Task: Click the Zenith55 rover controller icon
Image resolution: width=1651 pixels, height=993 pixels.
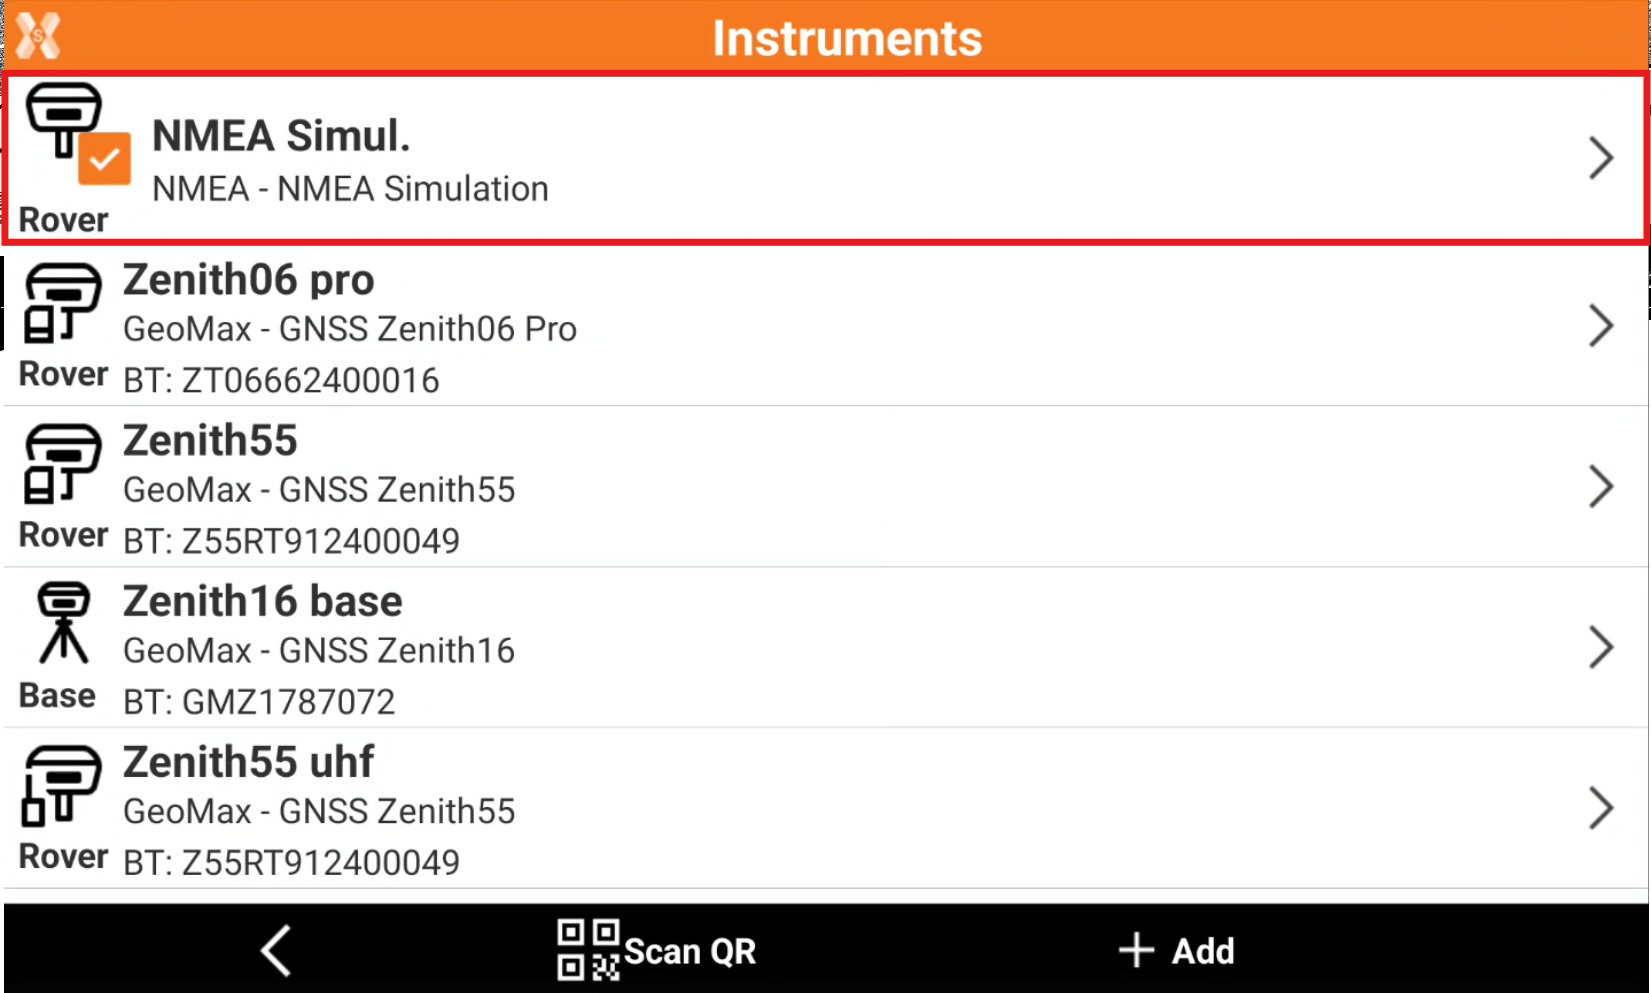Action: coord(62,463)
